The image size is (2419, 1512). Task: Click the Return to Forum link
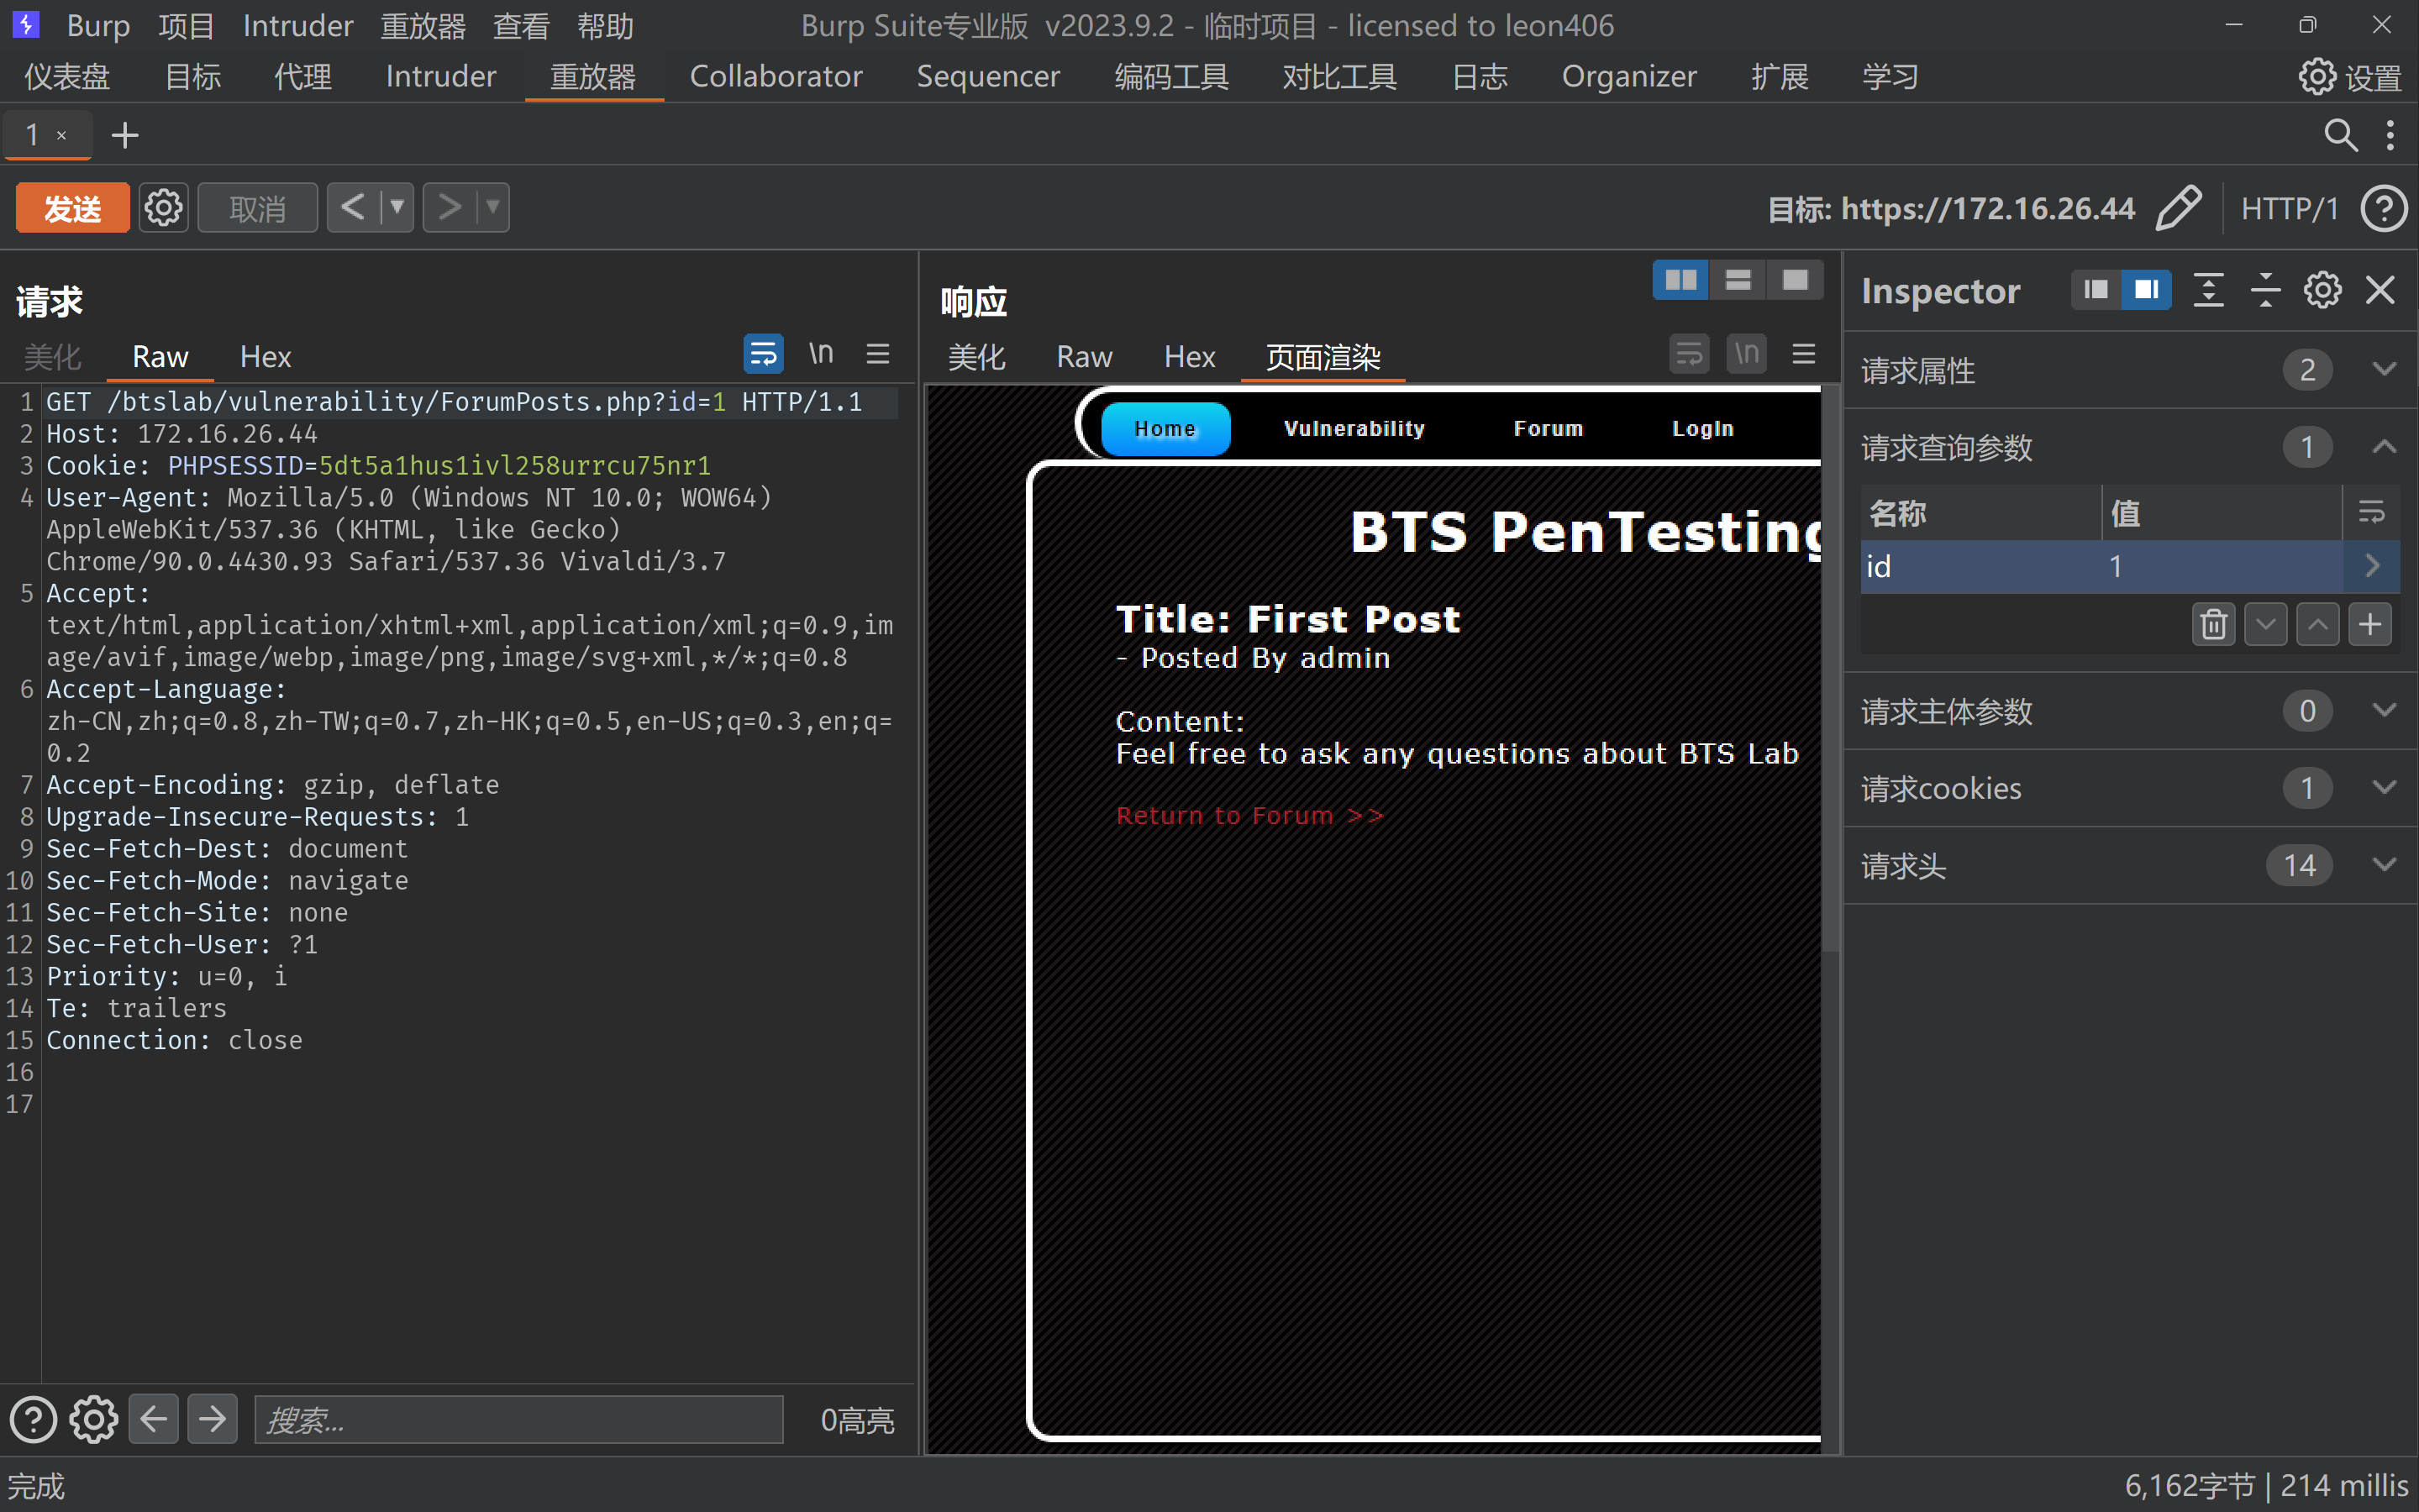click(1249, 816)
